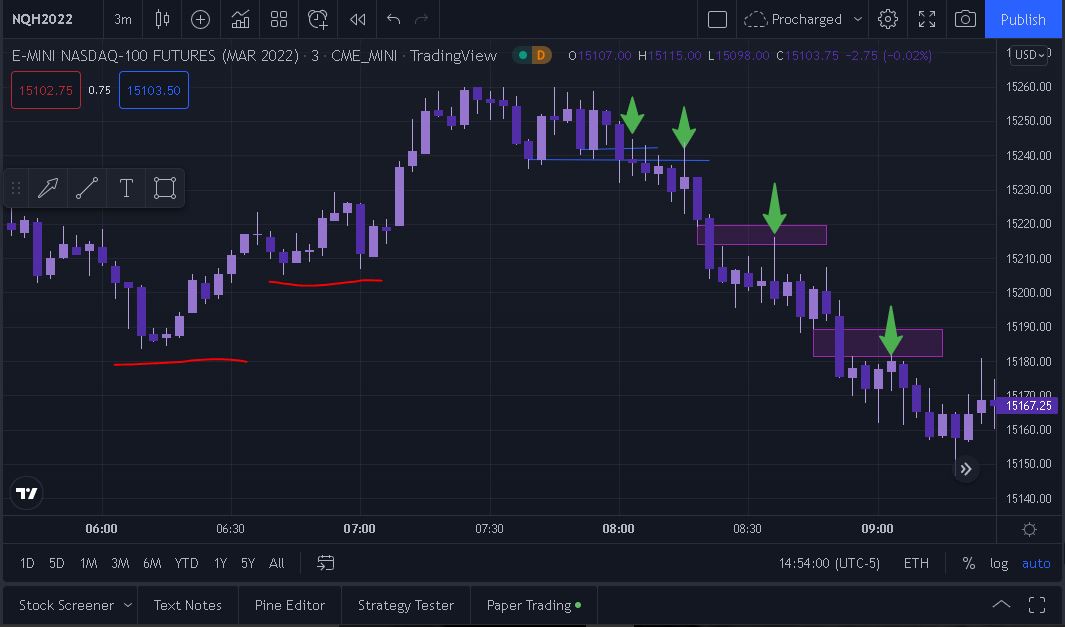Publish the chart idea

click(x=1023, y=19)
